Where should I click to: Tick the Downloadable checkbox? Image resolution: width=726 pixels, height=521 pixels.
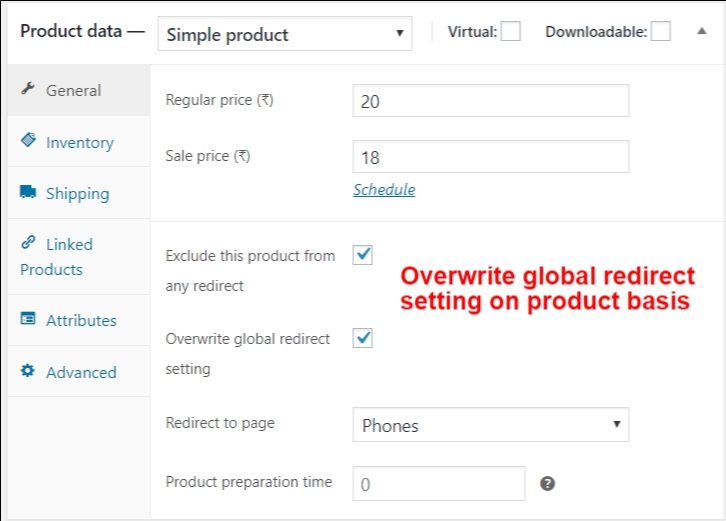coord(661,32)
